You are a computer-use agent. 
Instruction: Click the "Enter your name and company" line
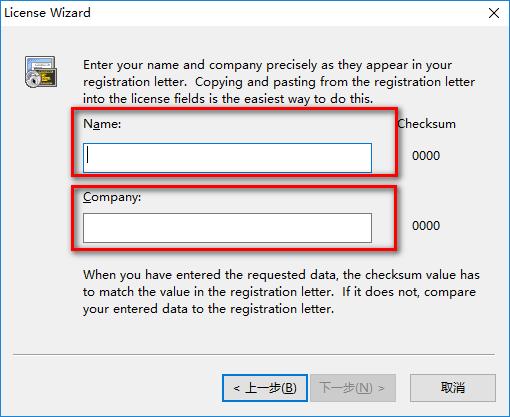click(x=267, y=65)
